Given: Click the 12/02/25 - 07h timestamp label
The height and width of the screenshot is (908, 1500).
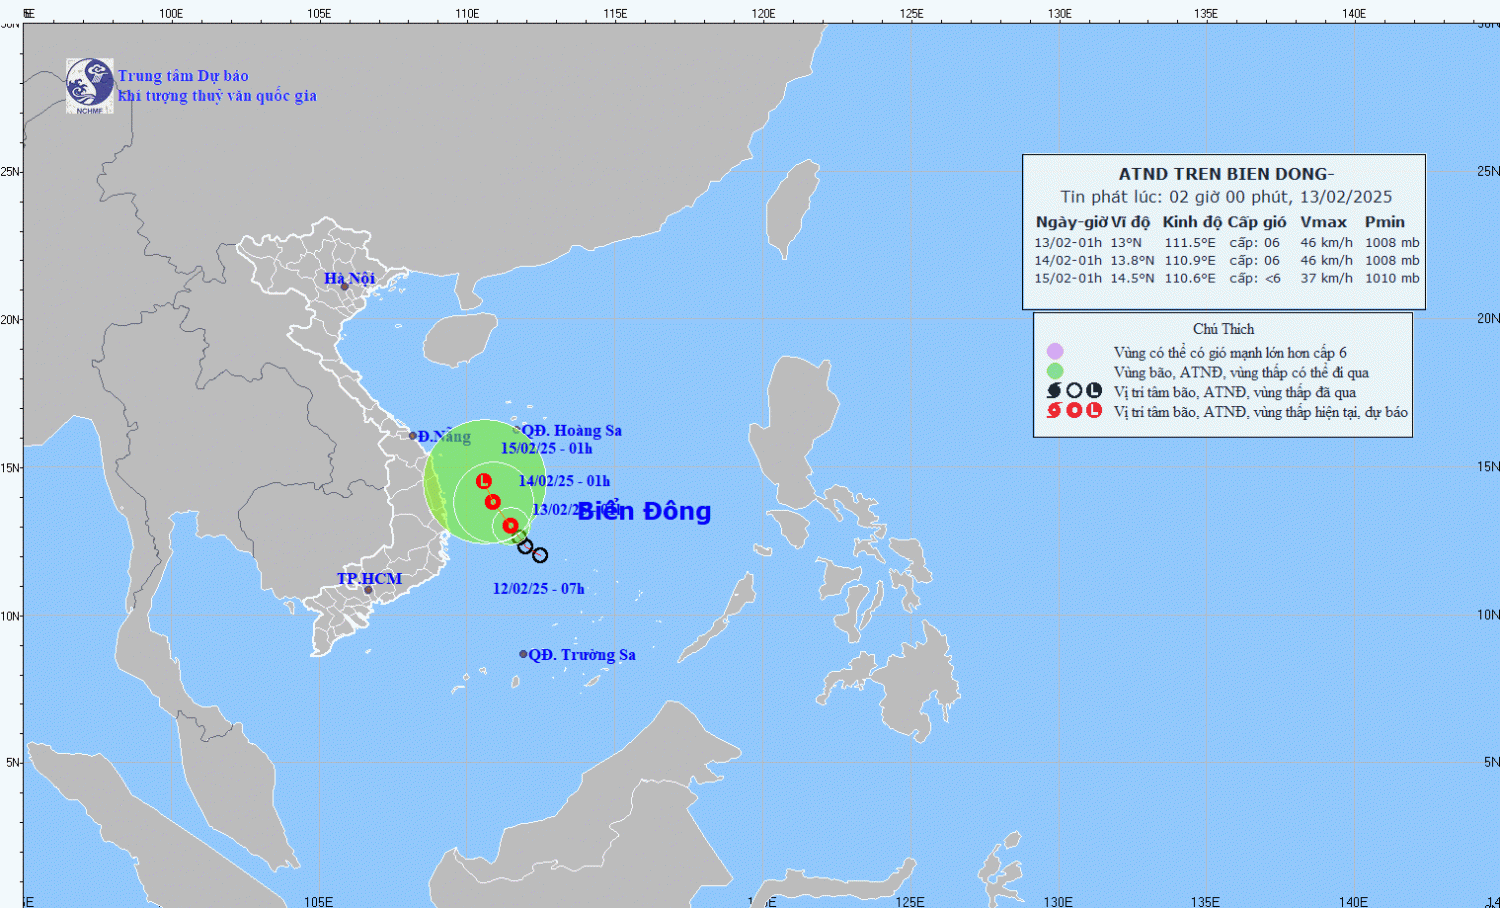Looking at the screenshot, I should coord(538,589).
